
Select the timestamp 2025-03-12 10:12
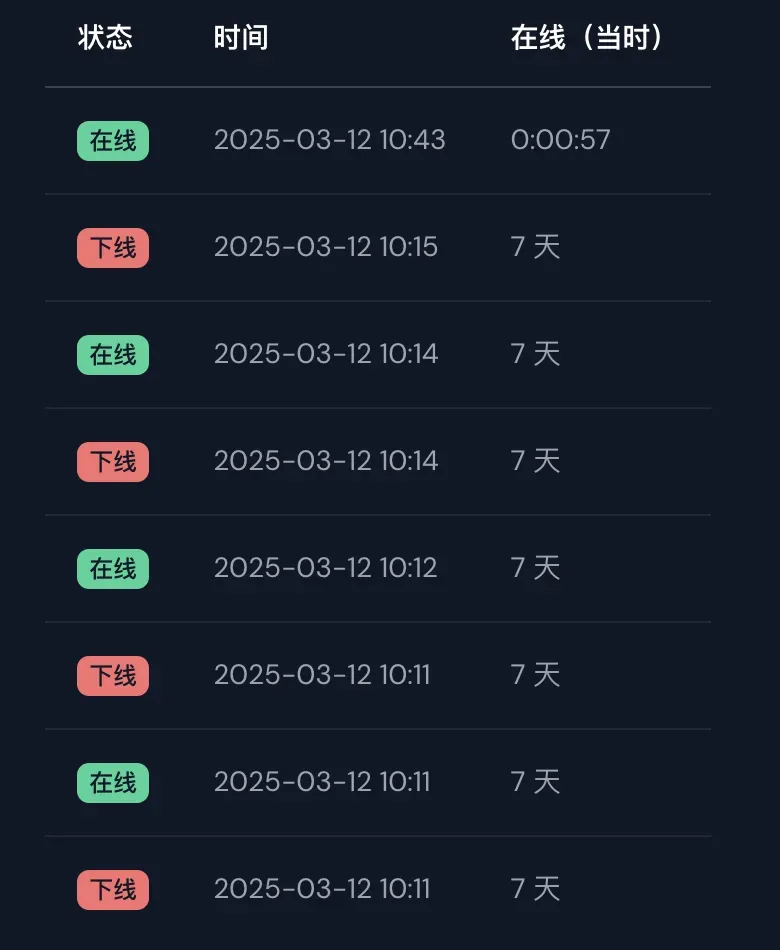(326, 568)
